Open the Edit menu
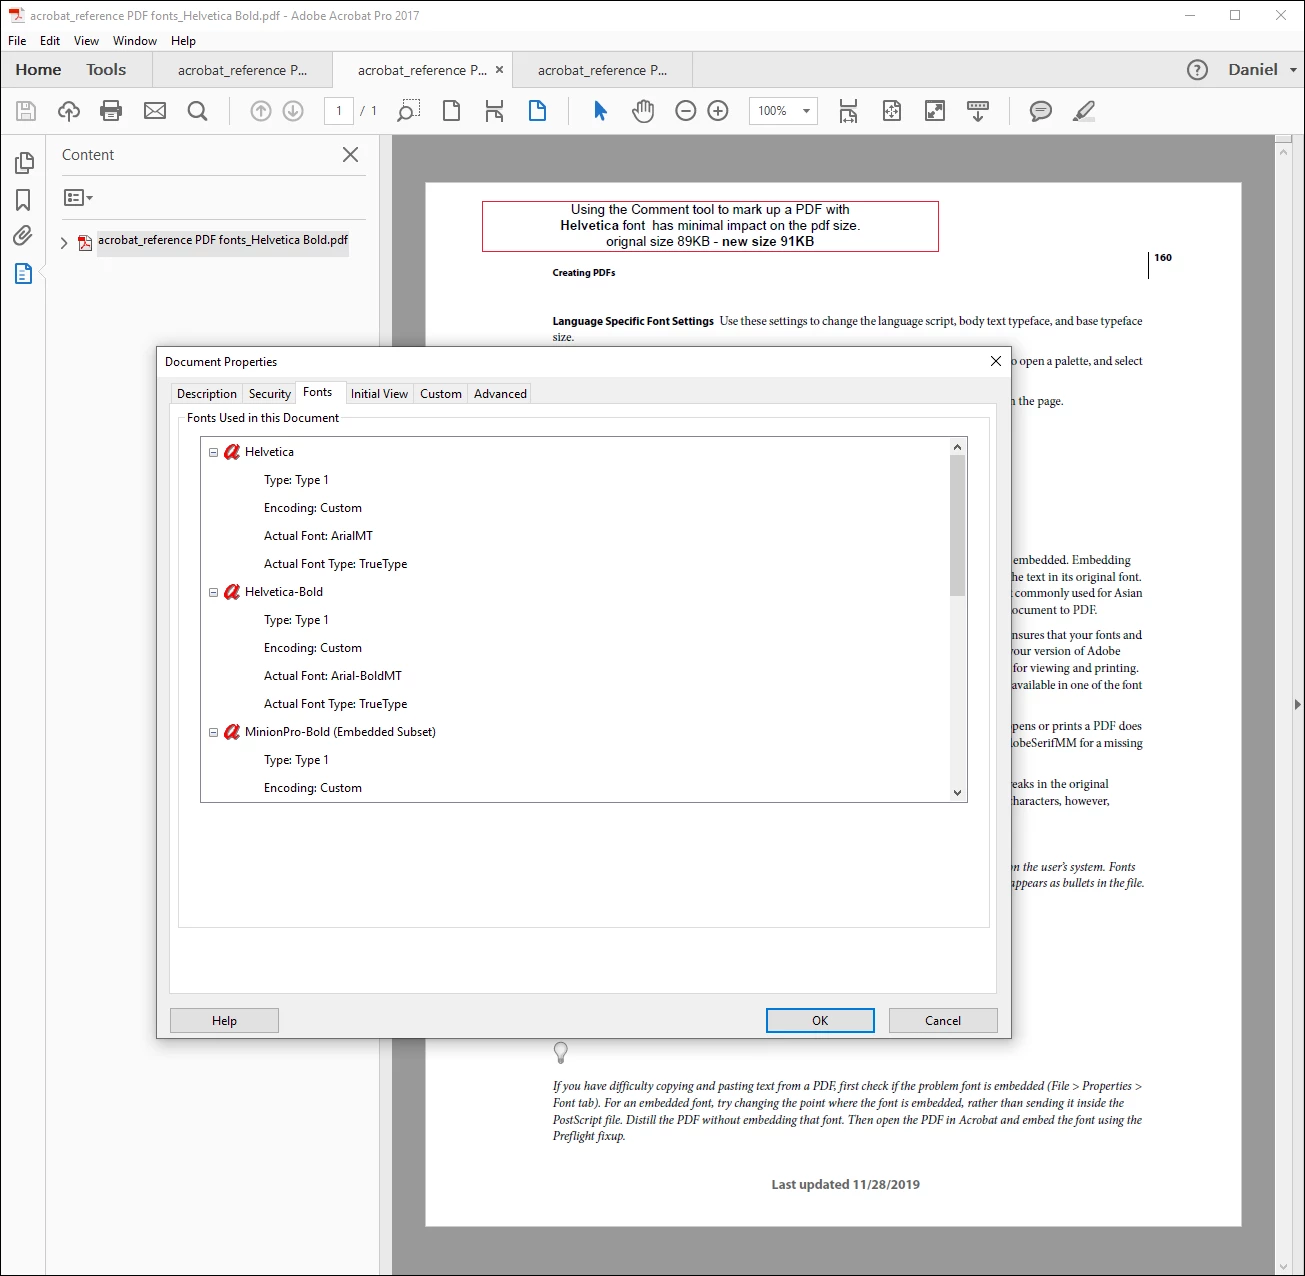This screenshot has height=1276, width=1305. tap(50, 41)
